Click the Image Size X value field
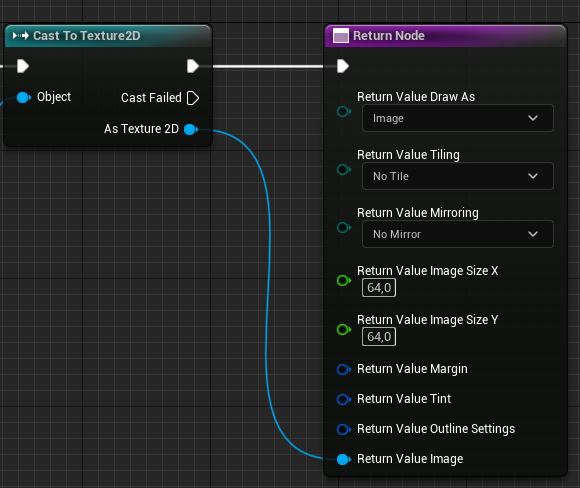This screenshot has width=580, height=488. click(379, 288)
